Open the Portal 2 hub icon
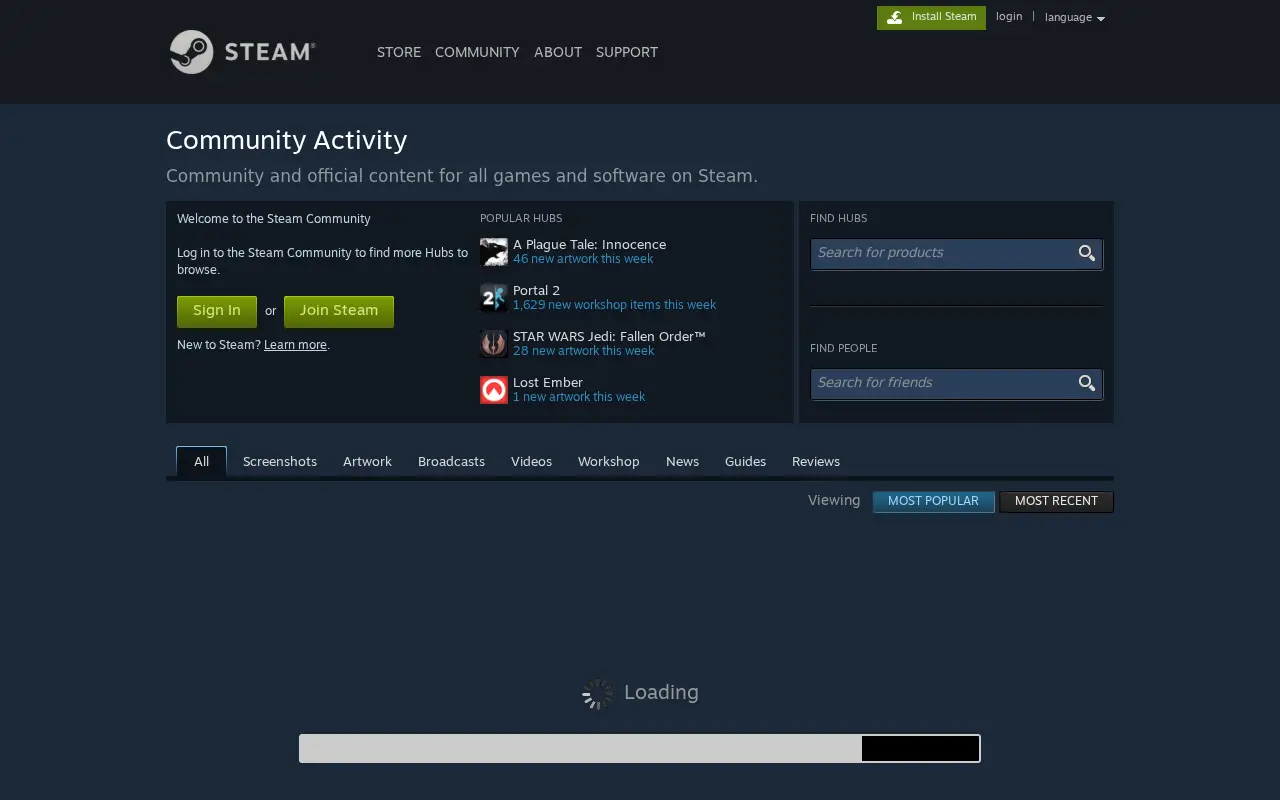Image resolution: width=1280 pixels, height=800 pixels. (x=494, y=298)
